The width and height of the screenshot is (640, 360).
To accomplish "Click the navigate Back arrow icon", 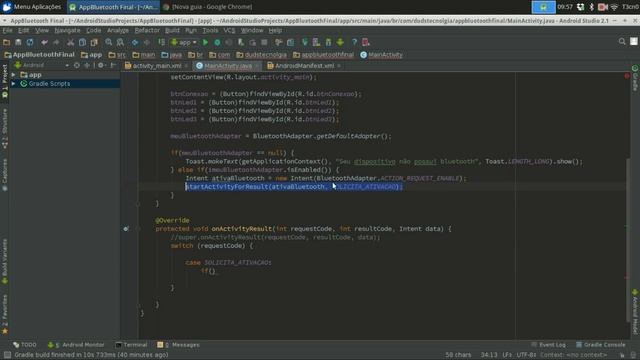I will pos(134,42).
